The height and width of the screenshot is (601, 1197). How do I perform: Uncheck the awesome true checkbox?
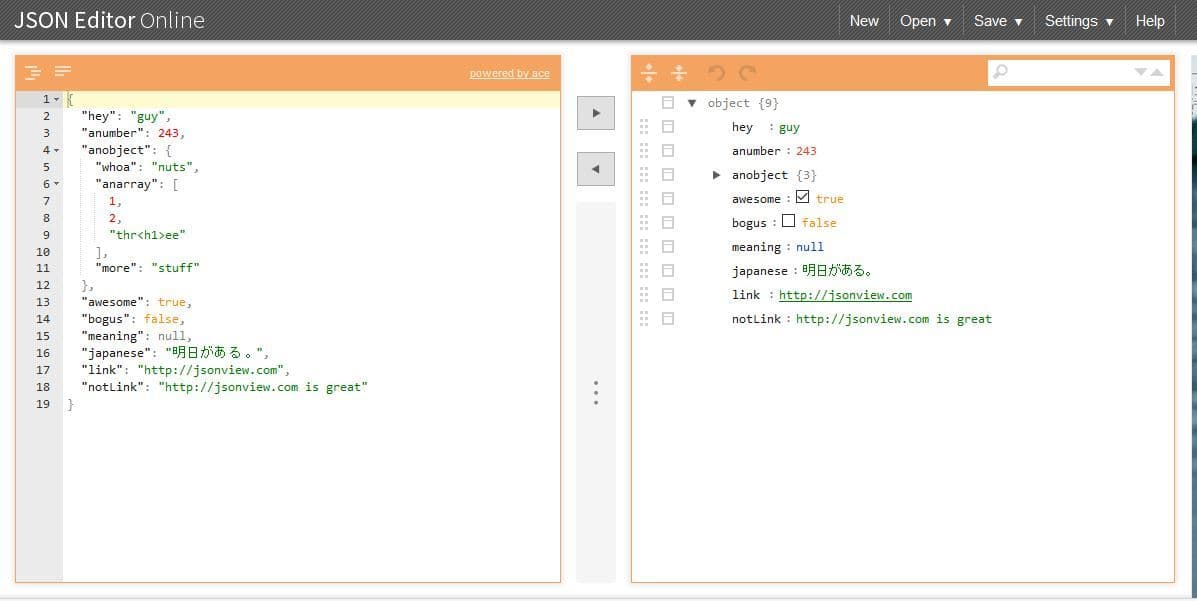802,197
